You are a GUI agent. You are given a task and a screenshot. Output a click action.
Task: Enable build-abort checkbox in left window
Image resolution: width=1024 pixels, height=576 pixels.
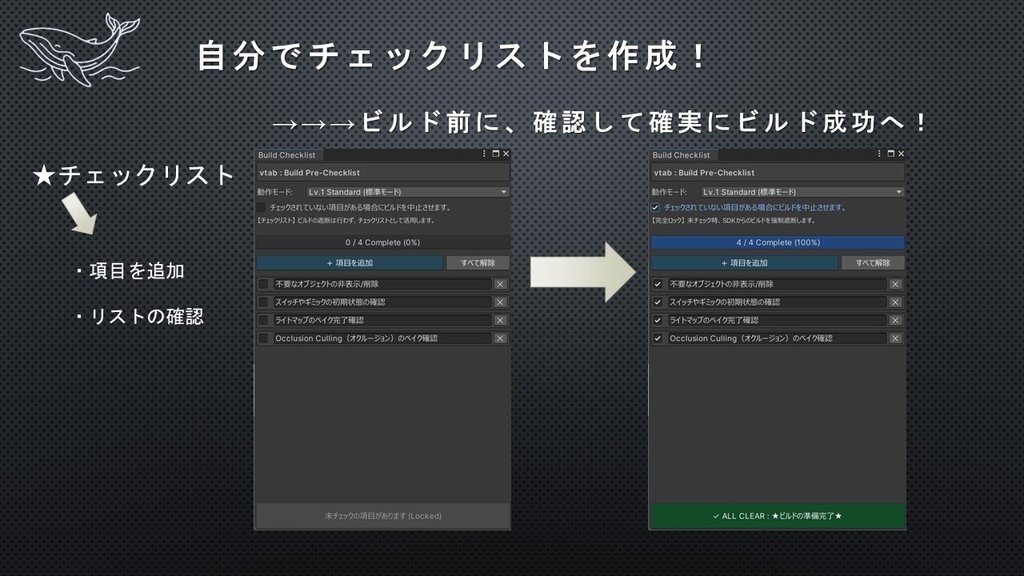click(261, 207)
